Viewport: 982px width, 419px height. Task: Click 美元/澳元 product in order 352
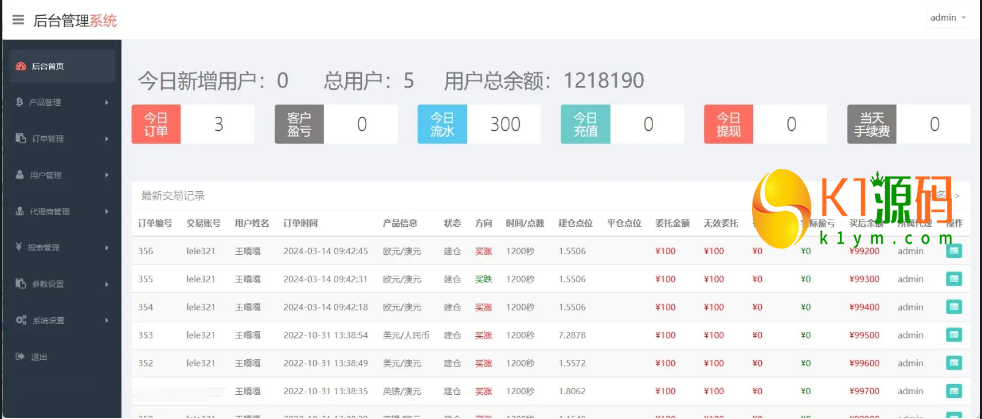(402, 363)
